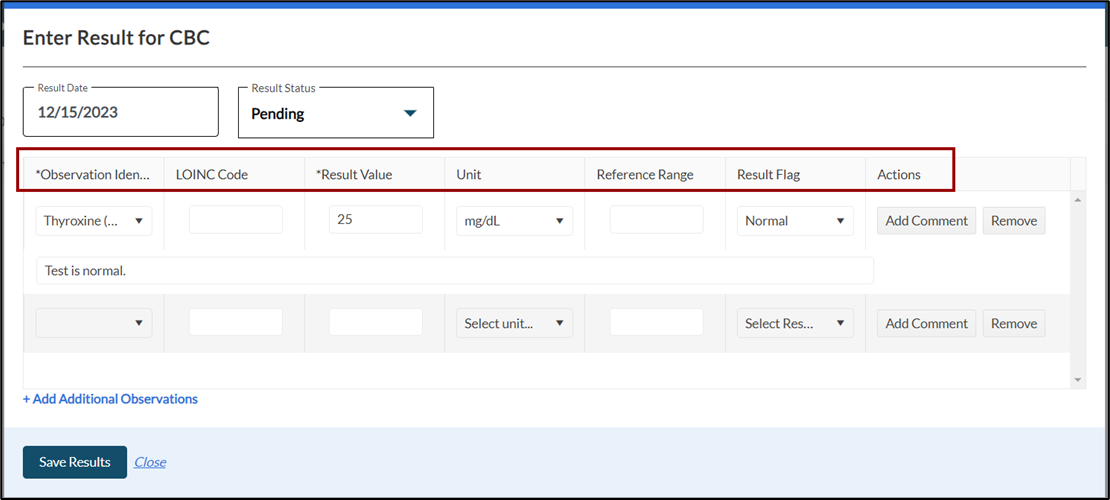
Task: Open the mg/dL unit dropdown
Action: tap(514, 221)
